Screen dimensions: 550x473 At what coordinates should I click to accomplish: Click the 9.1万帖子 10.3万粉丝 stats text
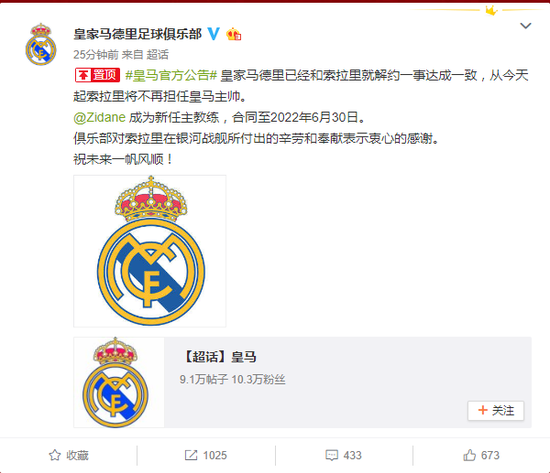tap(232, 380)
